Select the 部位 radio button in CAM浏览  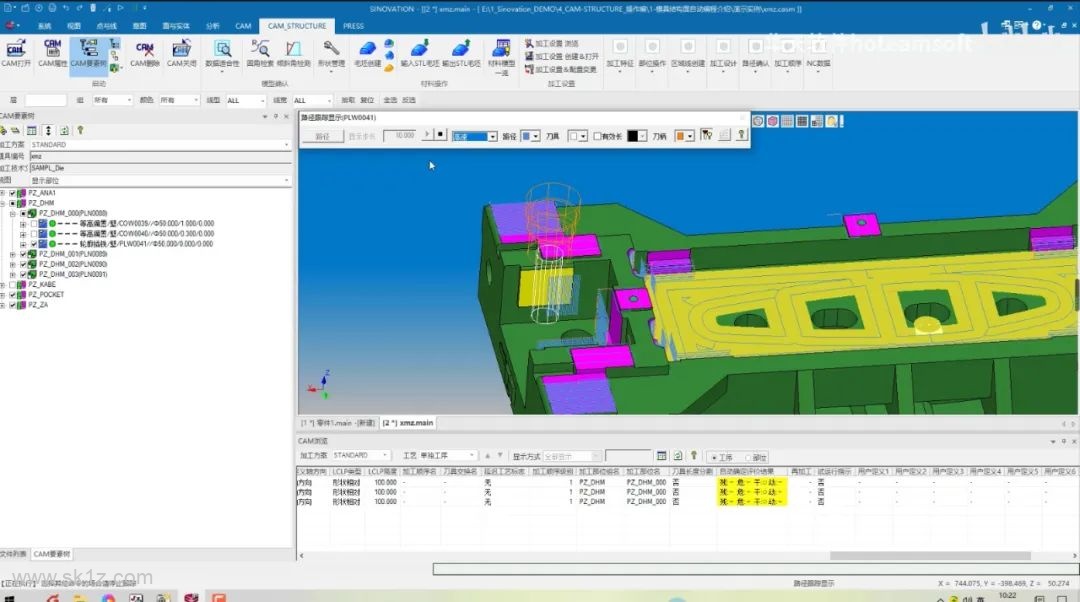tap(748, 457)
